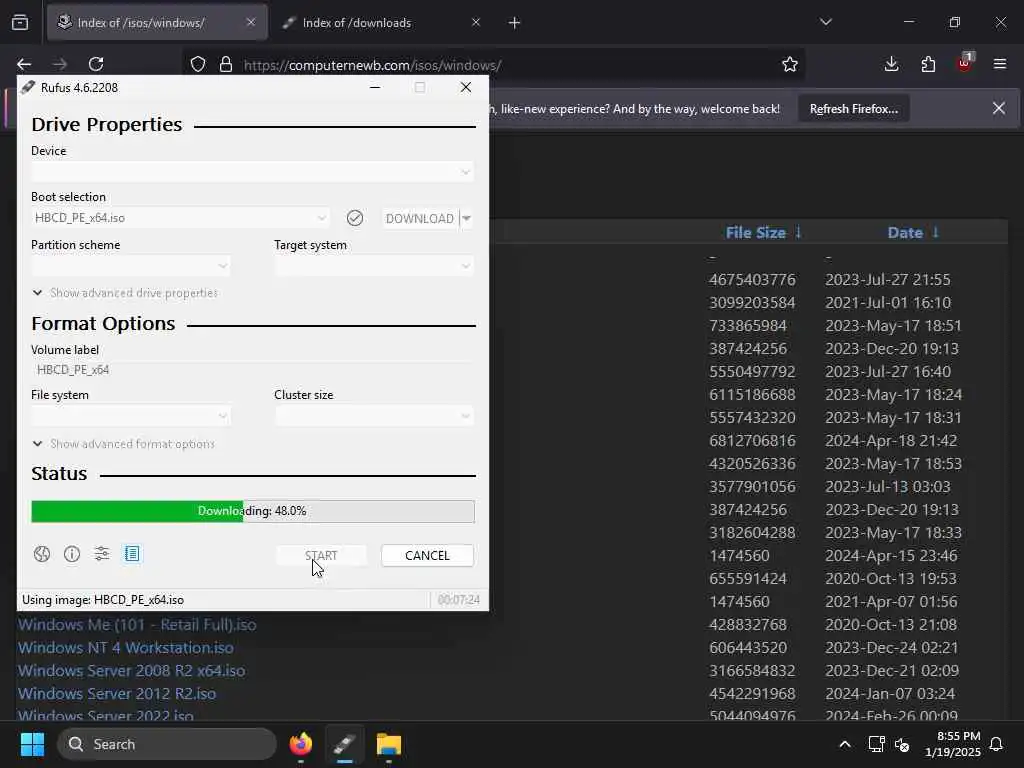Screen dimensions: 1024x768
Task: Bookmark this page with the star
Action: click(790, 65)
